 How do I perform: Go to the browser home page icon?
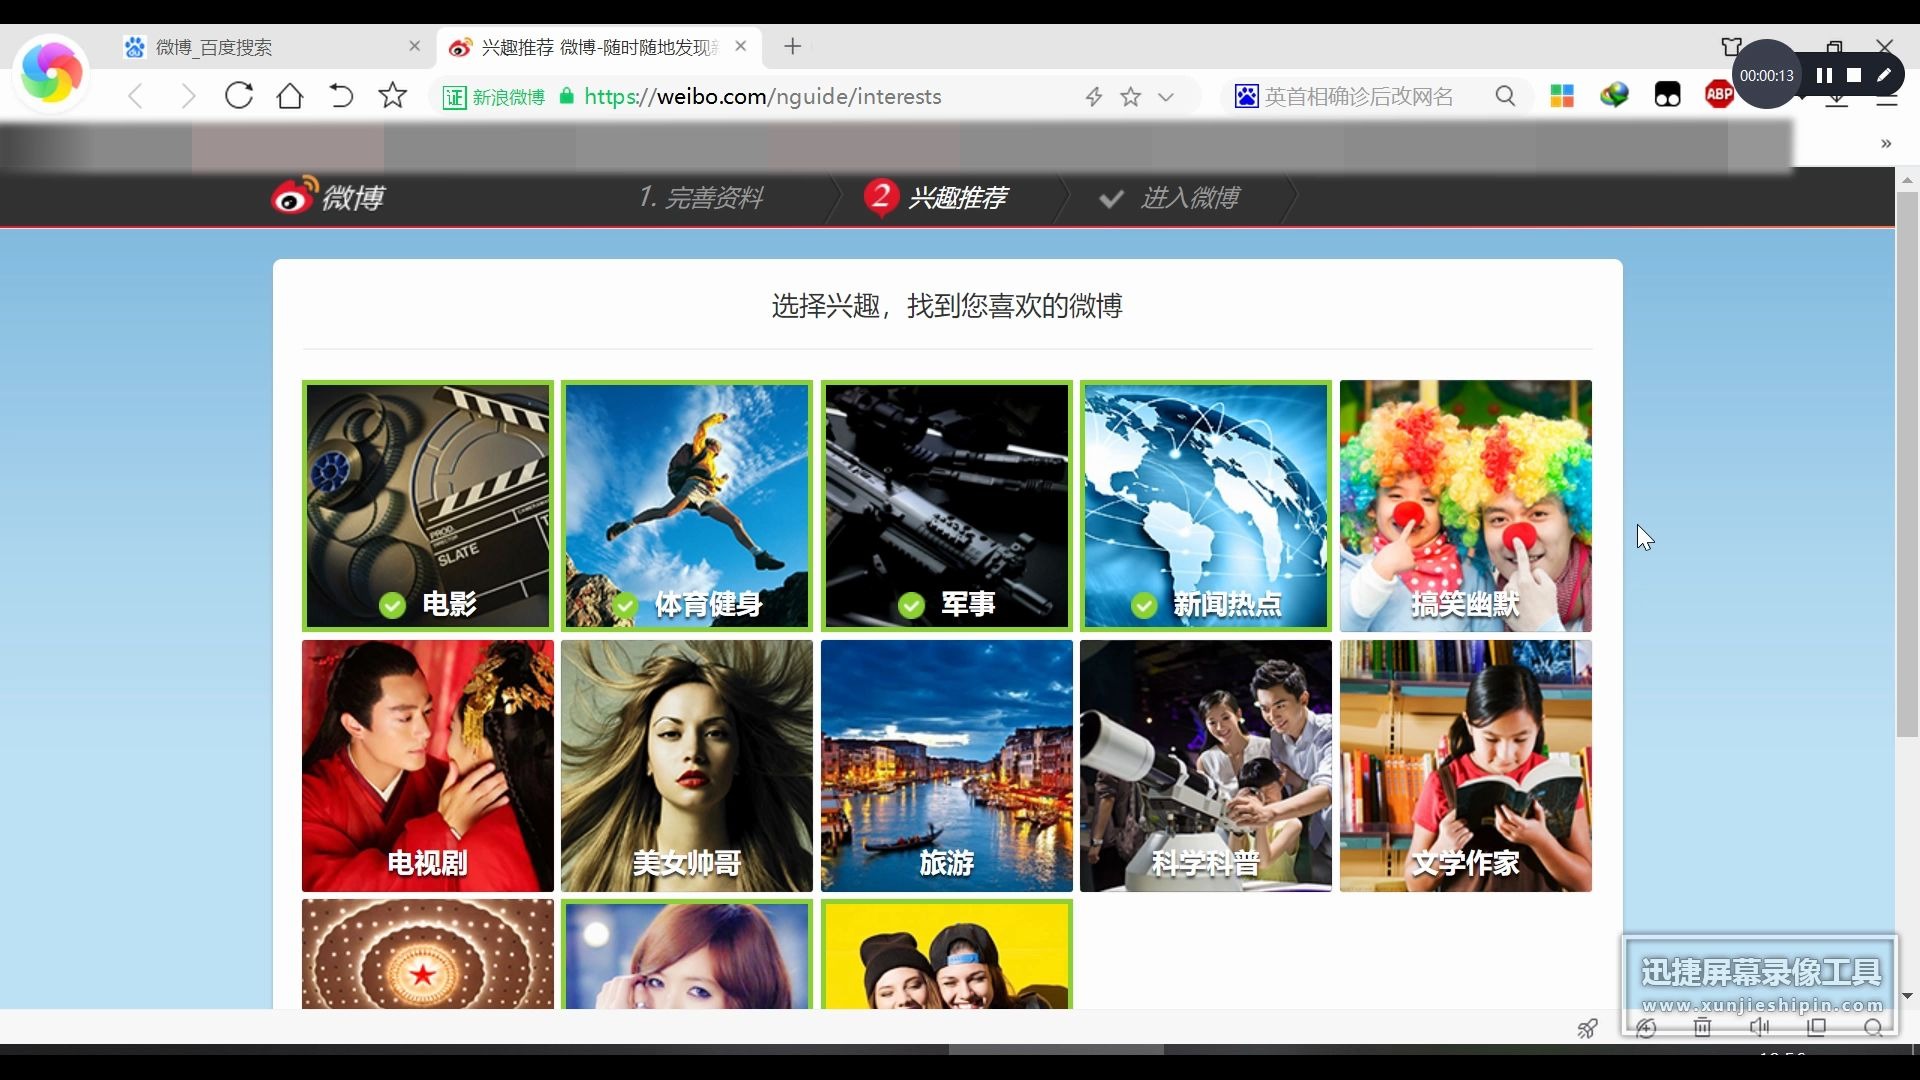[290, 96]
